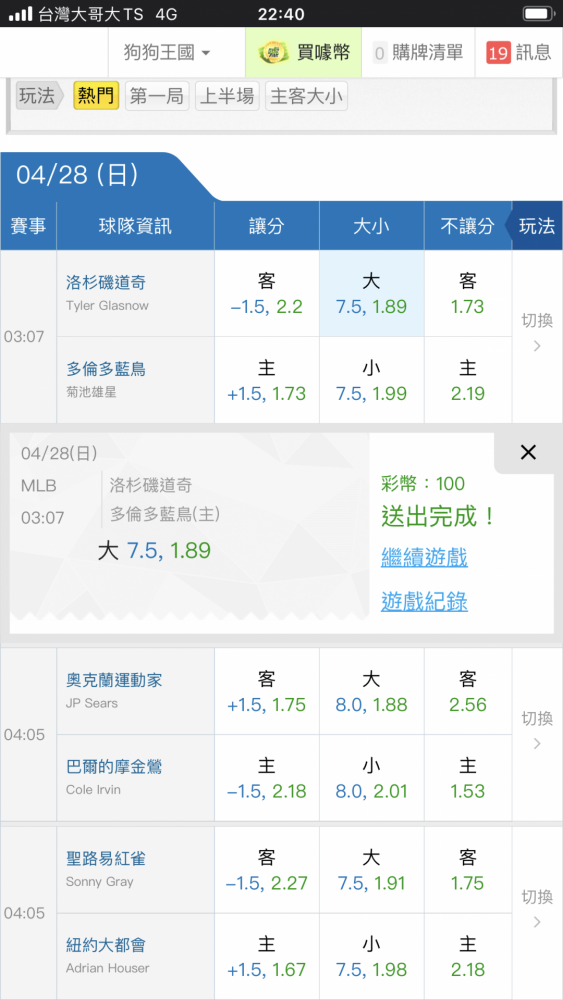Click pitcher name JP Sears
Screen dimensions: 563x1000
coord(92,703)
